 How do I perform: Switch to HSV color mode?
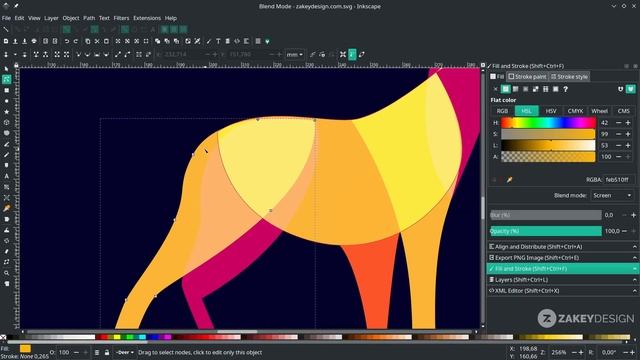click(551, 111)
